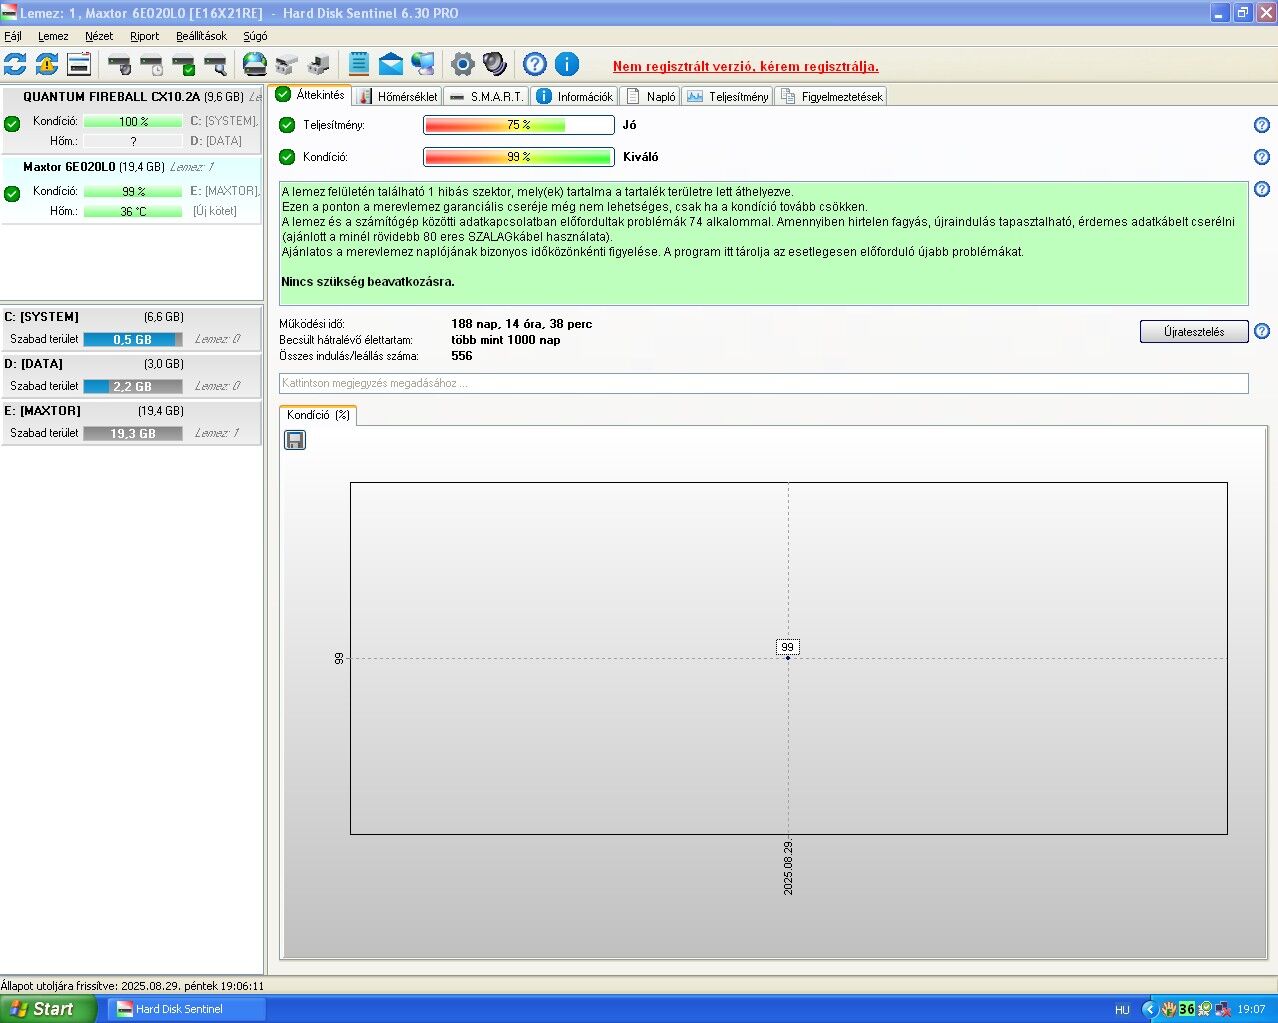
Task: Click the disk with clock toolbar icon
Action: (152, 65)
